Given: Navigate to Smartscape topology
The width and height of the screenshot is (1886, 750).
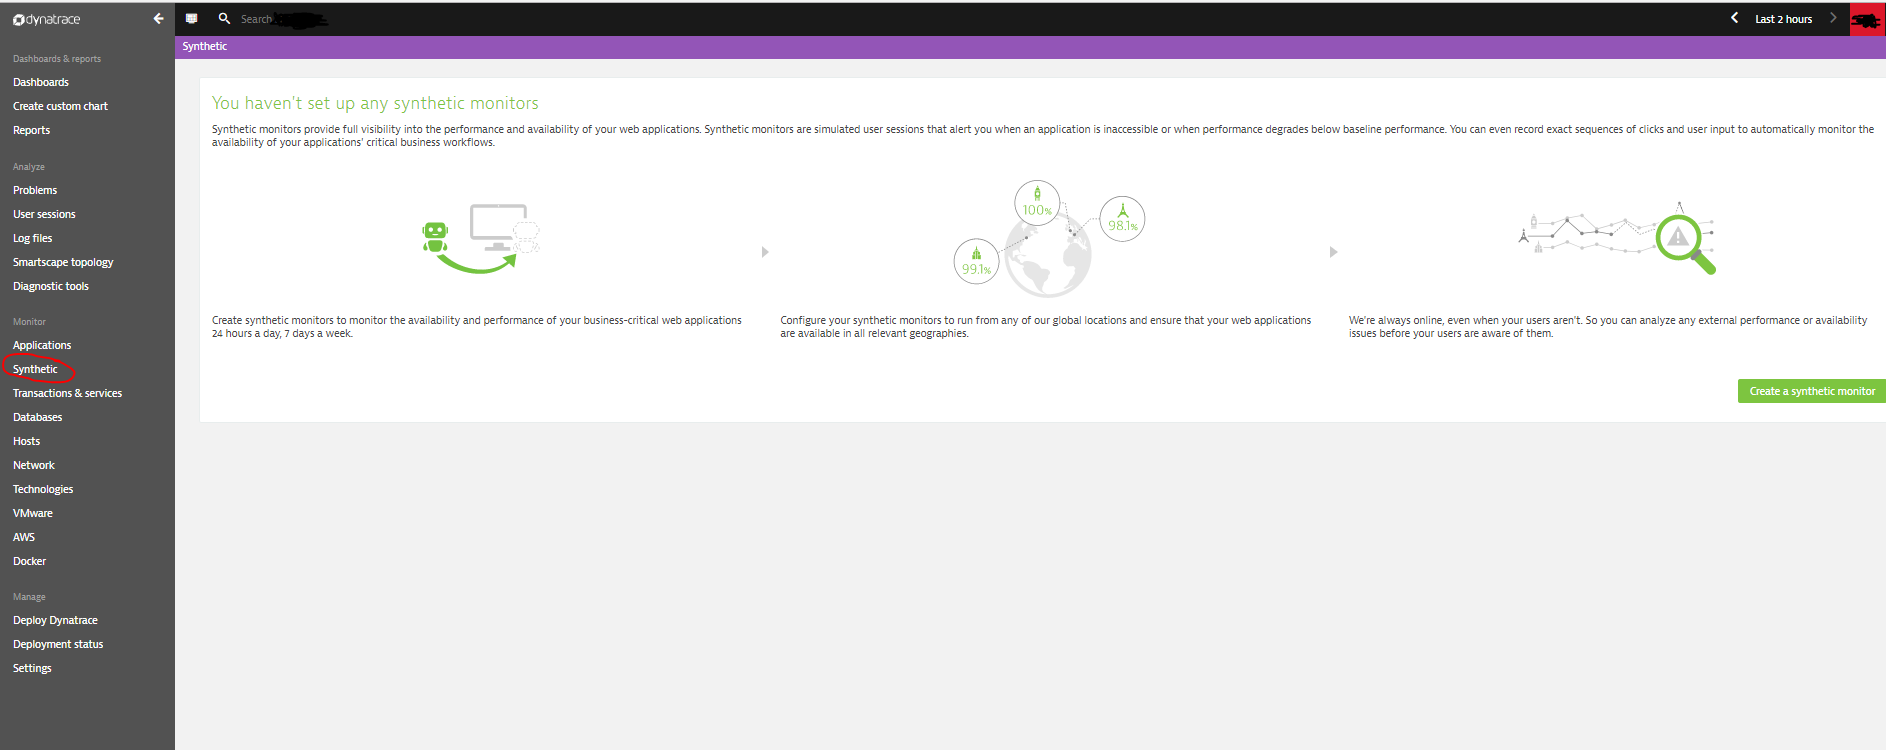Looking at the screenshot, I should pos(63,262).
